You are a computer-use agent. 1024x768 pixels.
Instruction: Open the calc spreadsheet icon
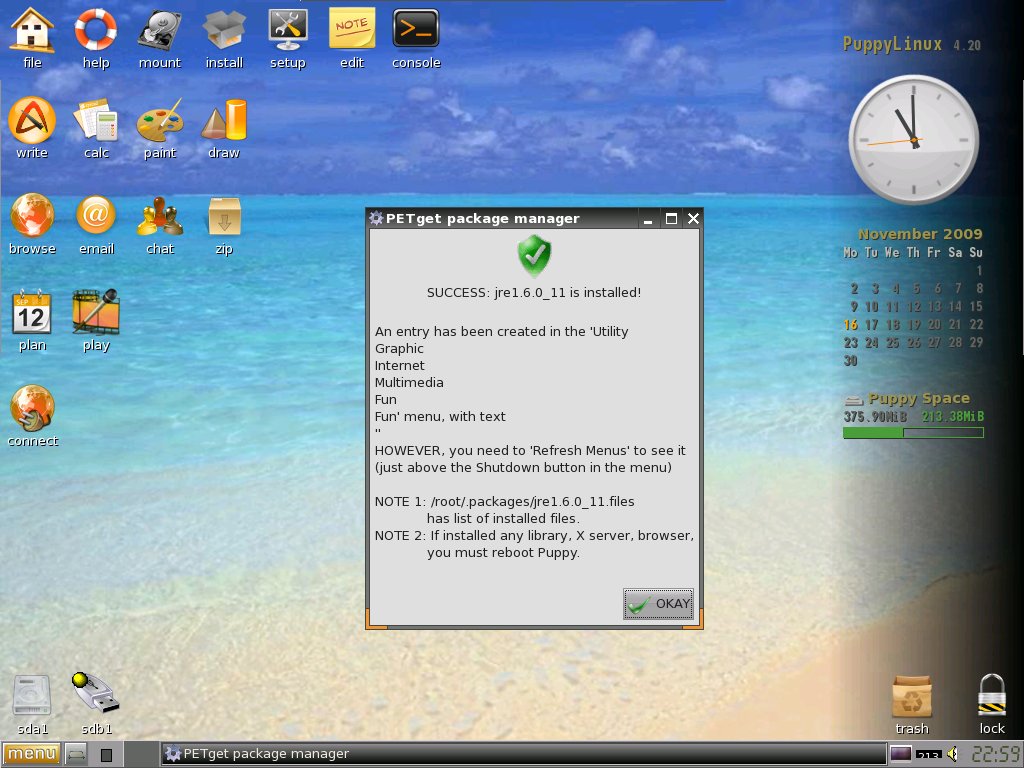96,120
